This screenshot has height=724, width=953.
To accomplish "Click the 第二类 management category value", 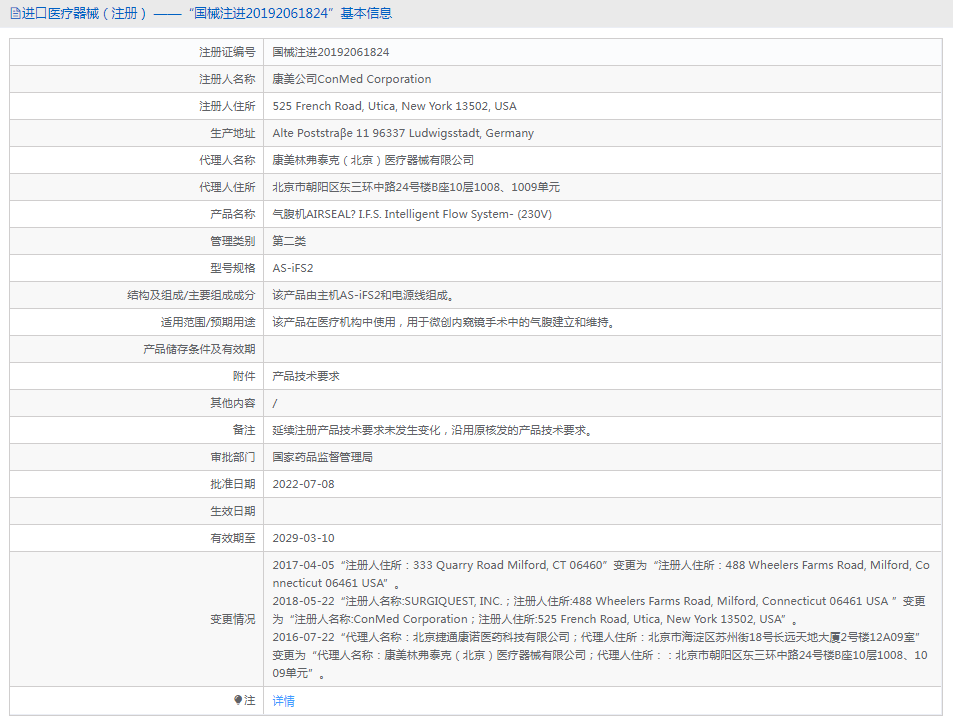I will [289, 241].
